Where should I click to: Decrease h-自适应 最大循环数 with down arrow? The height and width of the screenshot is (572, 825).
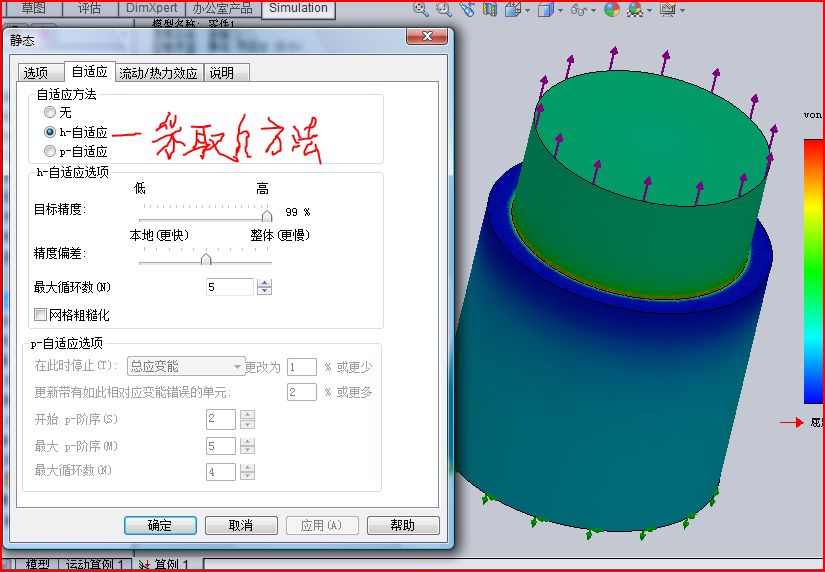click(264, 291)
